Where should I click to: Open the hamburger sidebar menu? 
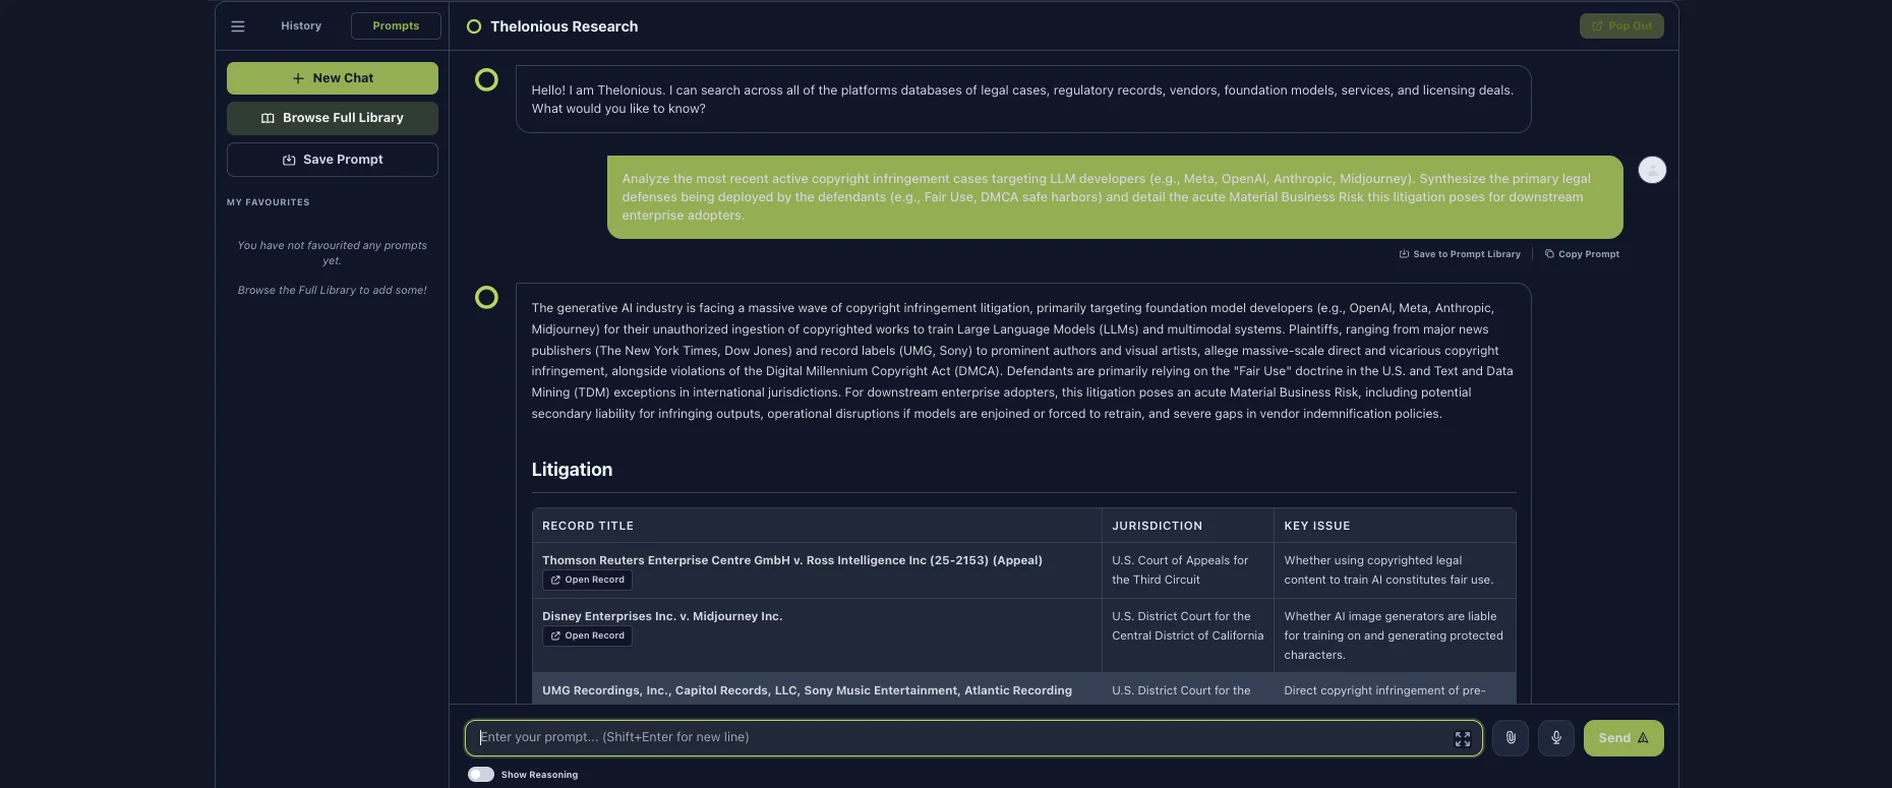pyautogui.click(x=238, y=26)
